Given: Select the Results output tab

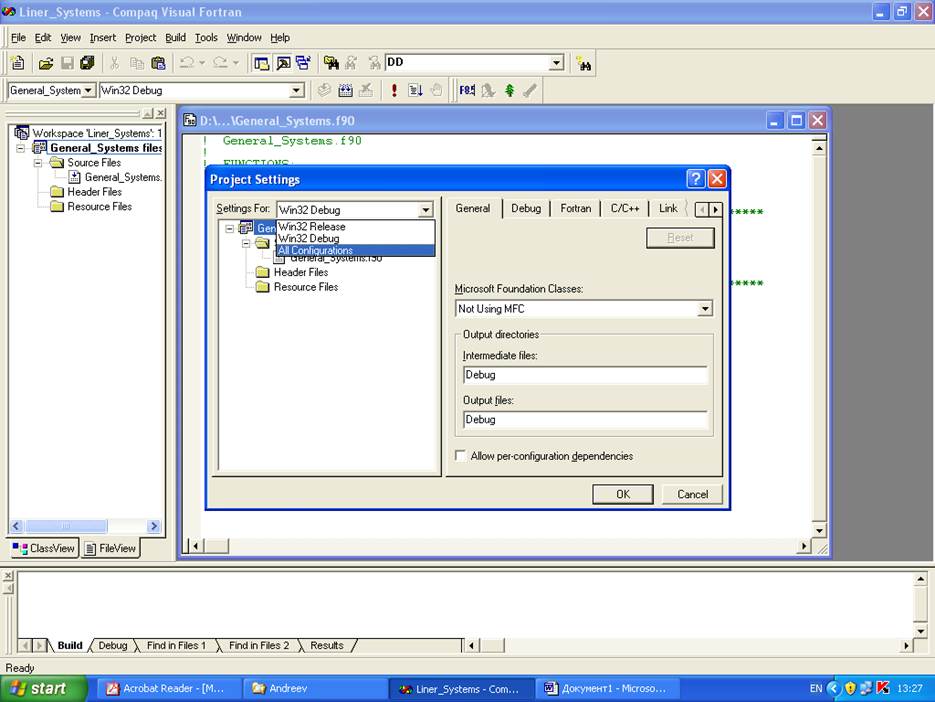Looking at the screenshot, I should tap(327, 645).
